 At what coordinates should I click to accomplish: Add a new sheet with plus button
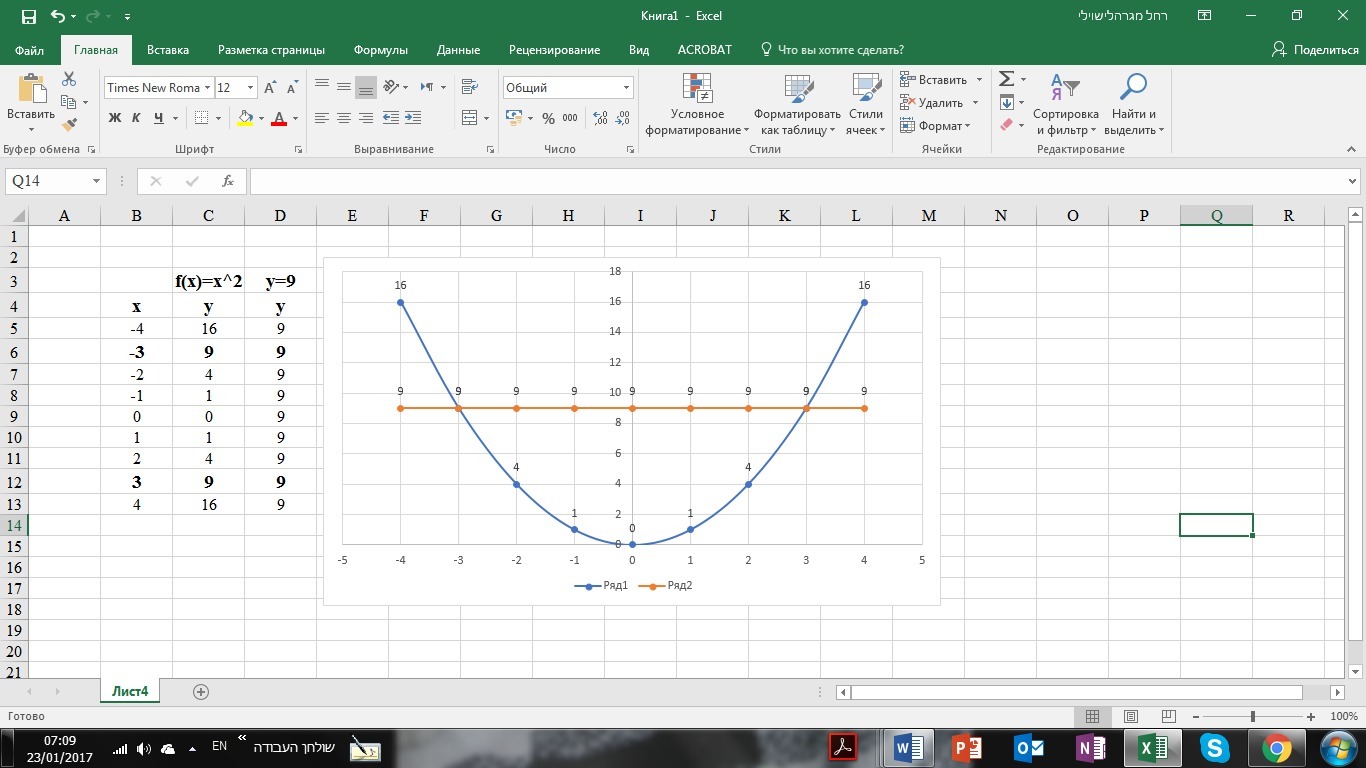(201, 691)
